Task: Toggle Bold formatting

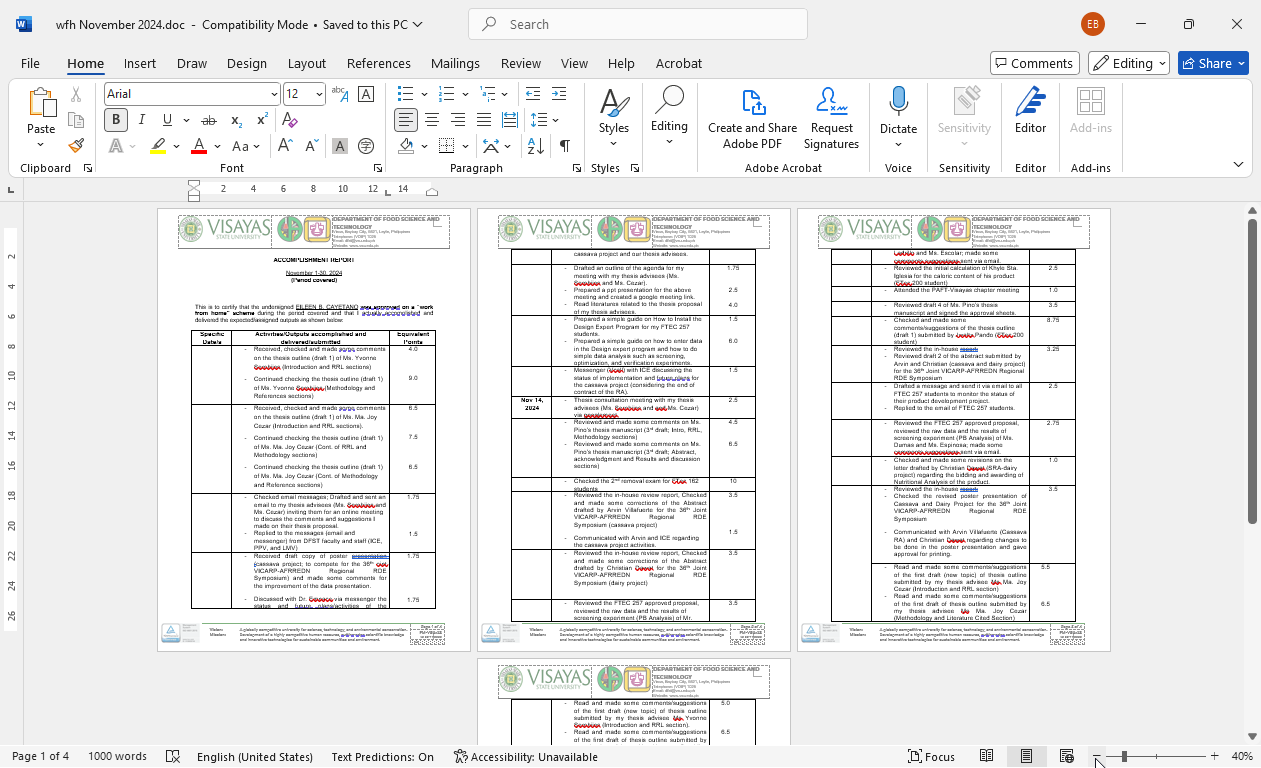Action: (116, 120)
